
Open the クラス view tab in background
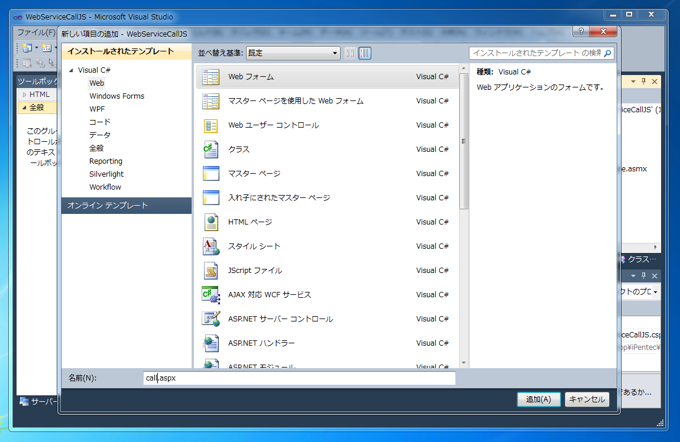pos(639,259)
